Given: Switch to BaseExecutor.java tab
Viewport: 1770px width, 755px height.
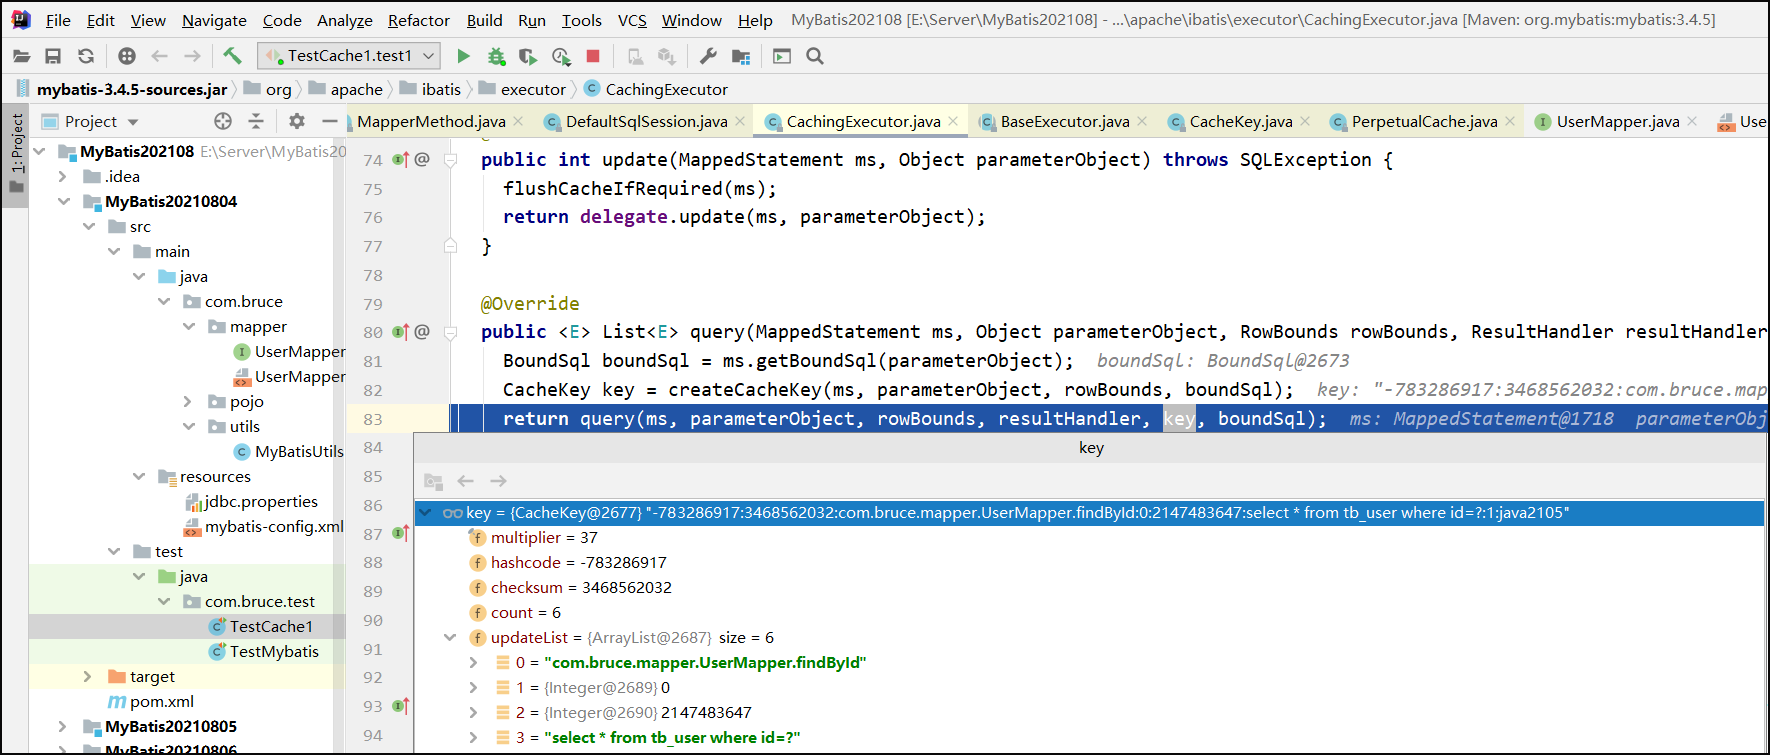Looking at the screenshot, I should (x=1065, y=121).
